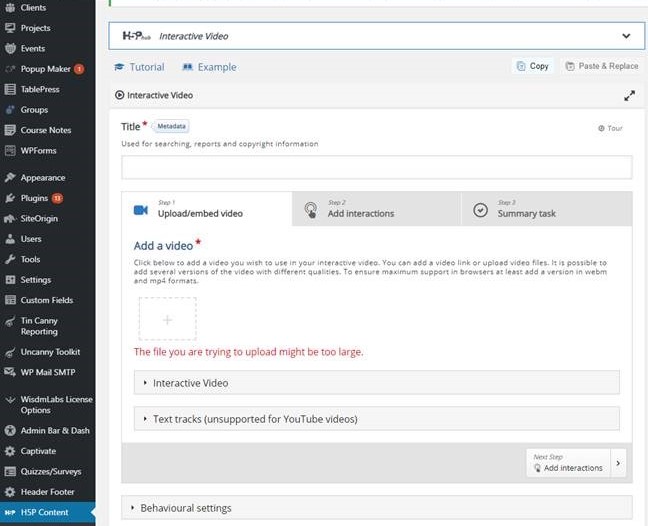Click the Course Notes menu label
The image size is (648, 526).
[46, 130]
